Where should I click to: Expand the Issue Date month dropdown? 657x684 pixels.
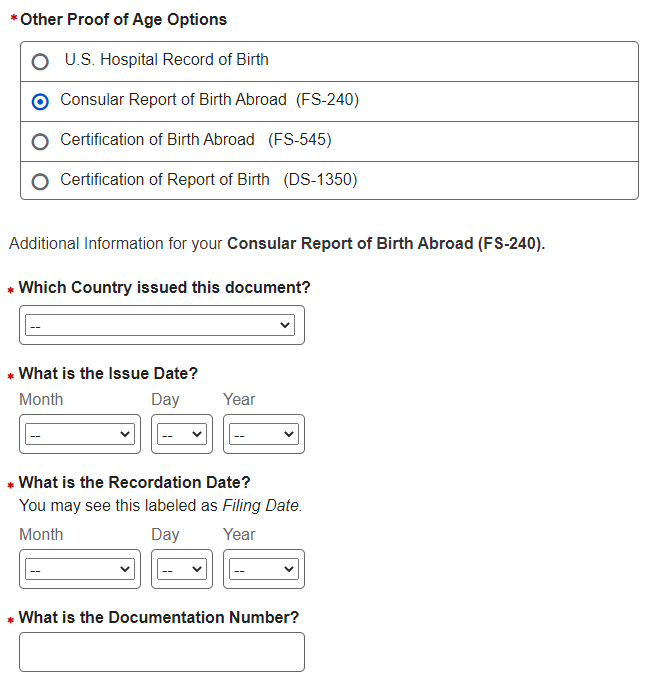pos(80,434)
